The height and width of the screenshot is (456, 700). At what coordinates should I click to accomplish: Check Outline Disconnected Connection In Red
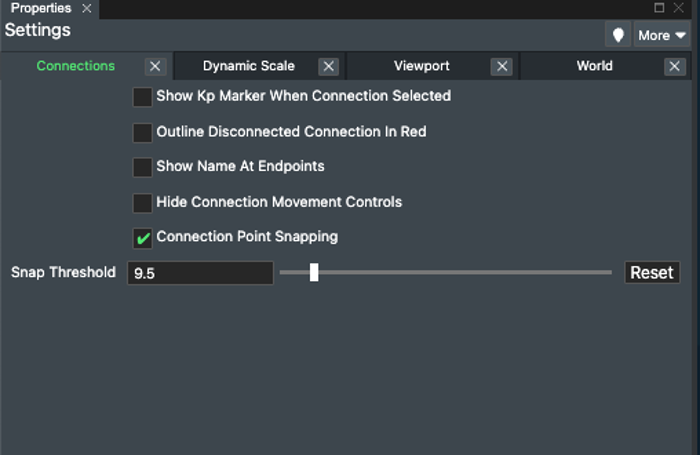click(x=143, y=132)
